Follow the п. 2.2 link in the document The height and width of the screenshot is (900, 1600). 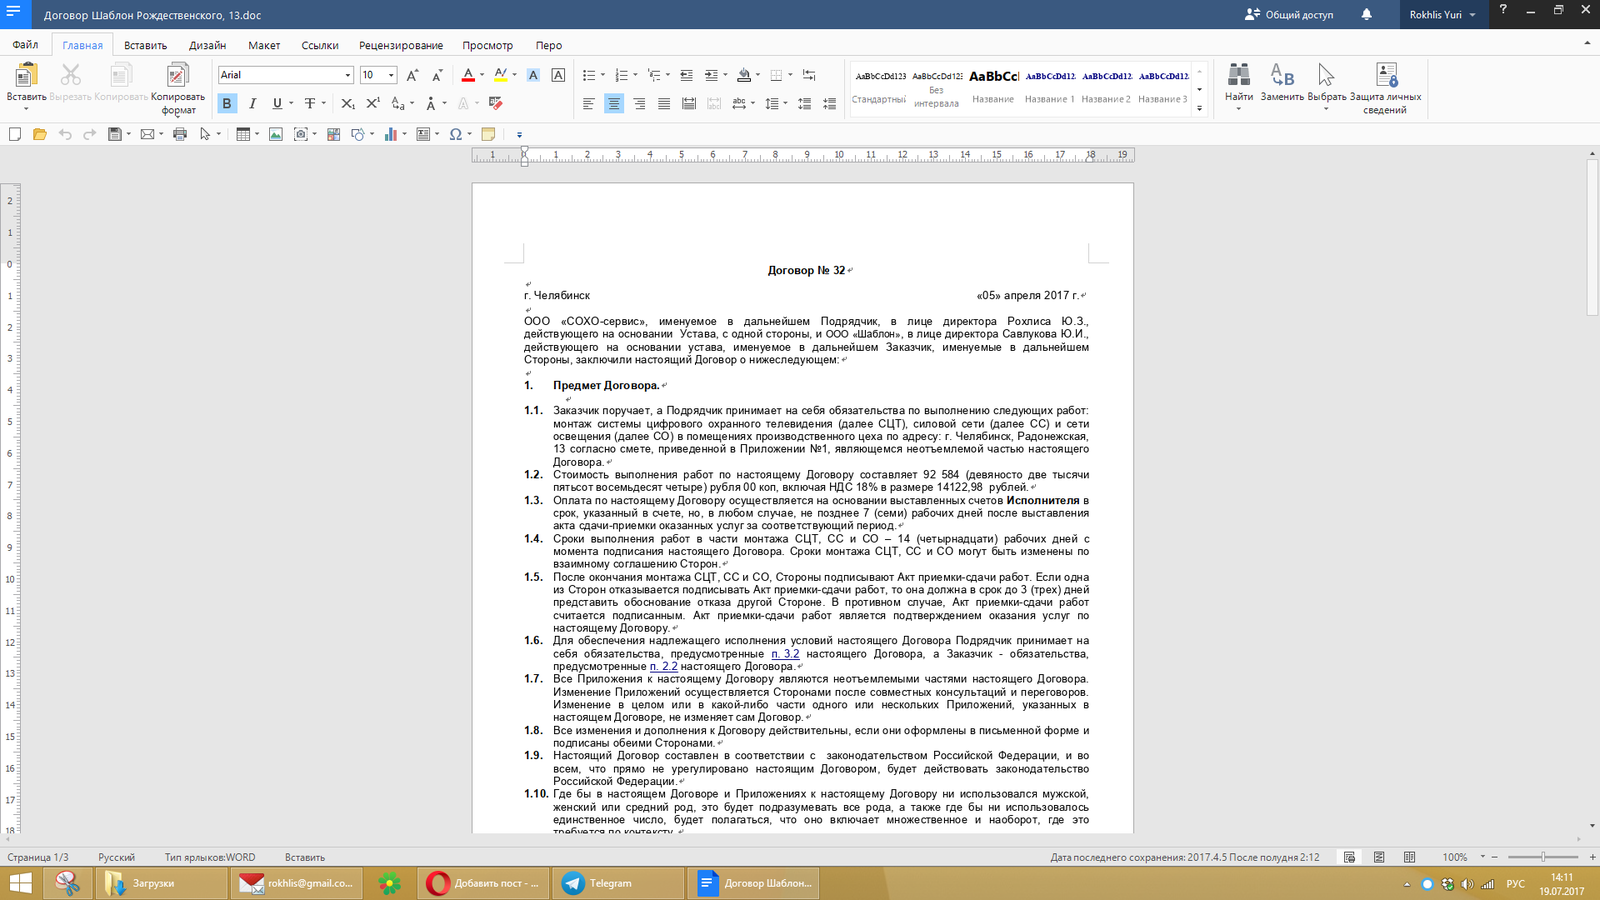point(663,666)
